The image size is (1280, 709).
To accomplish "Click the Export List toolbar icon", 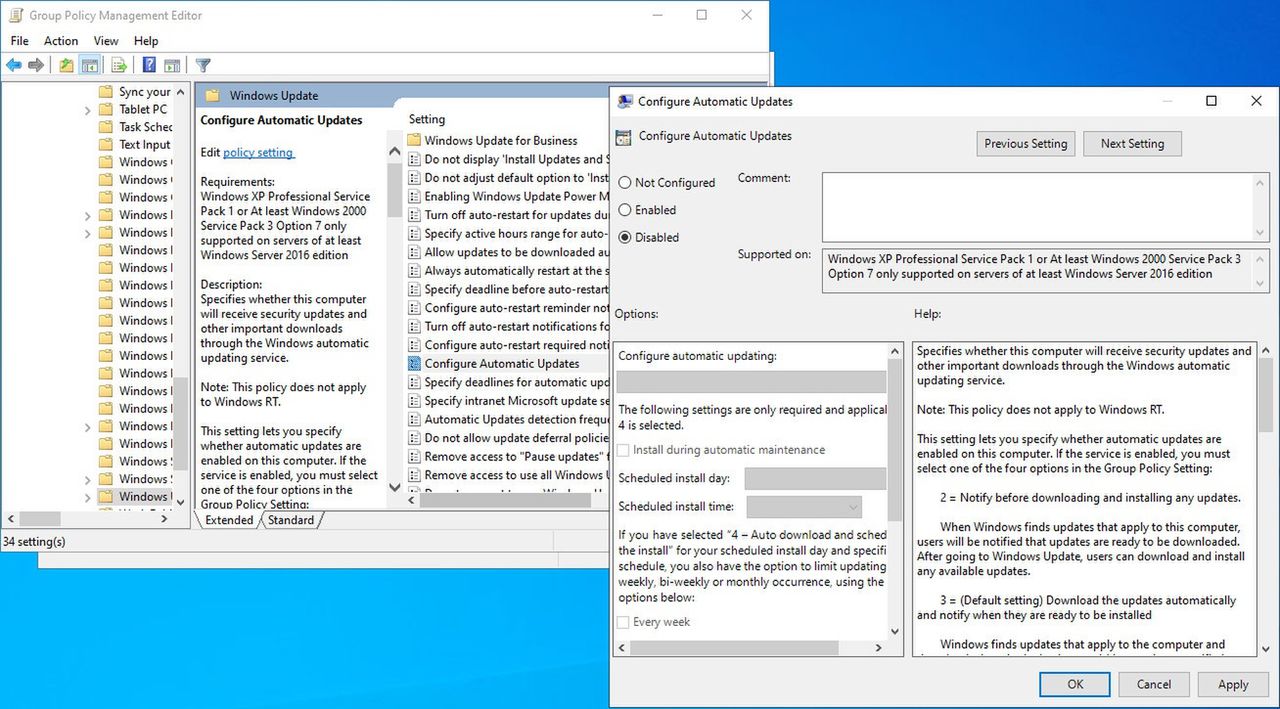I will coord(119,65).
